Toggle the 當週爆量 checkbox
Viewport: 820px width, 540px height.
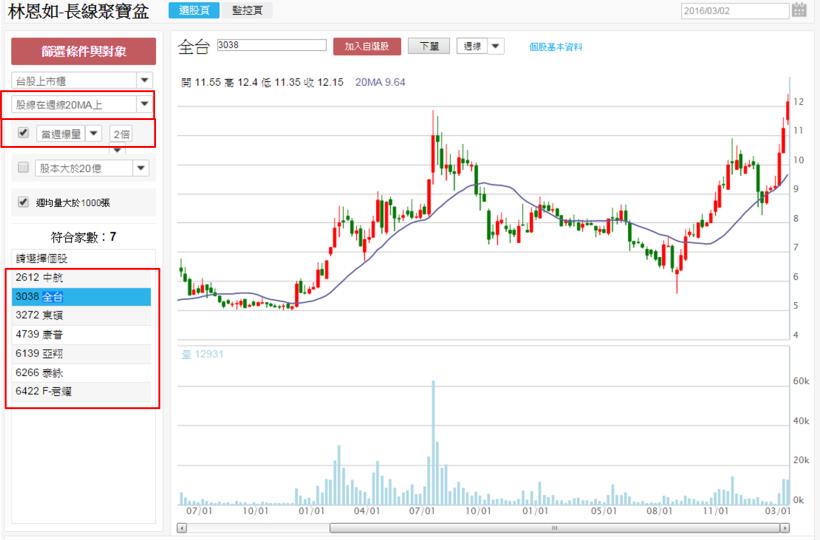pyautogui.click(x=23, y=132)
